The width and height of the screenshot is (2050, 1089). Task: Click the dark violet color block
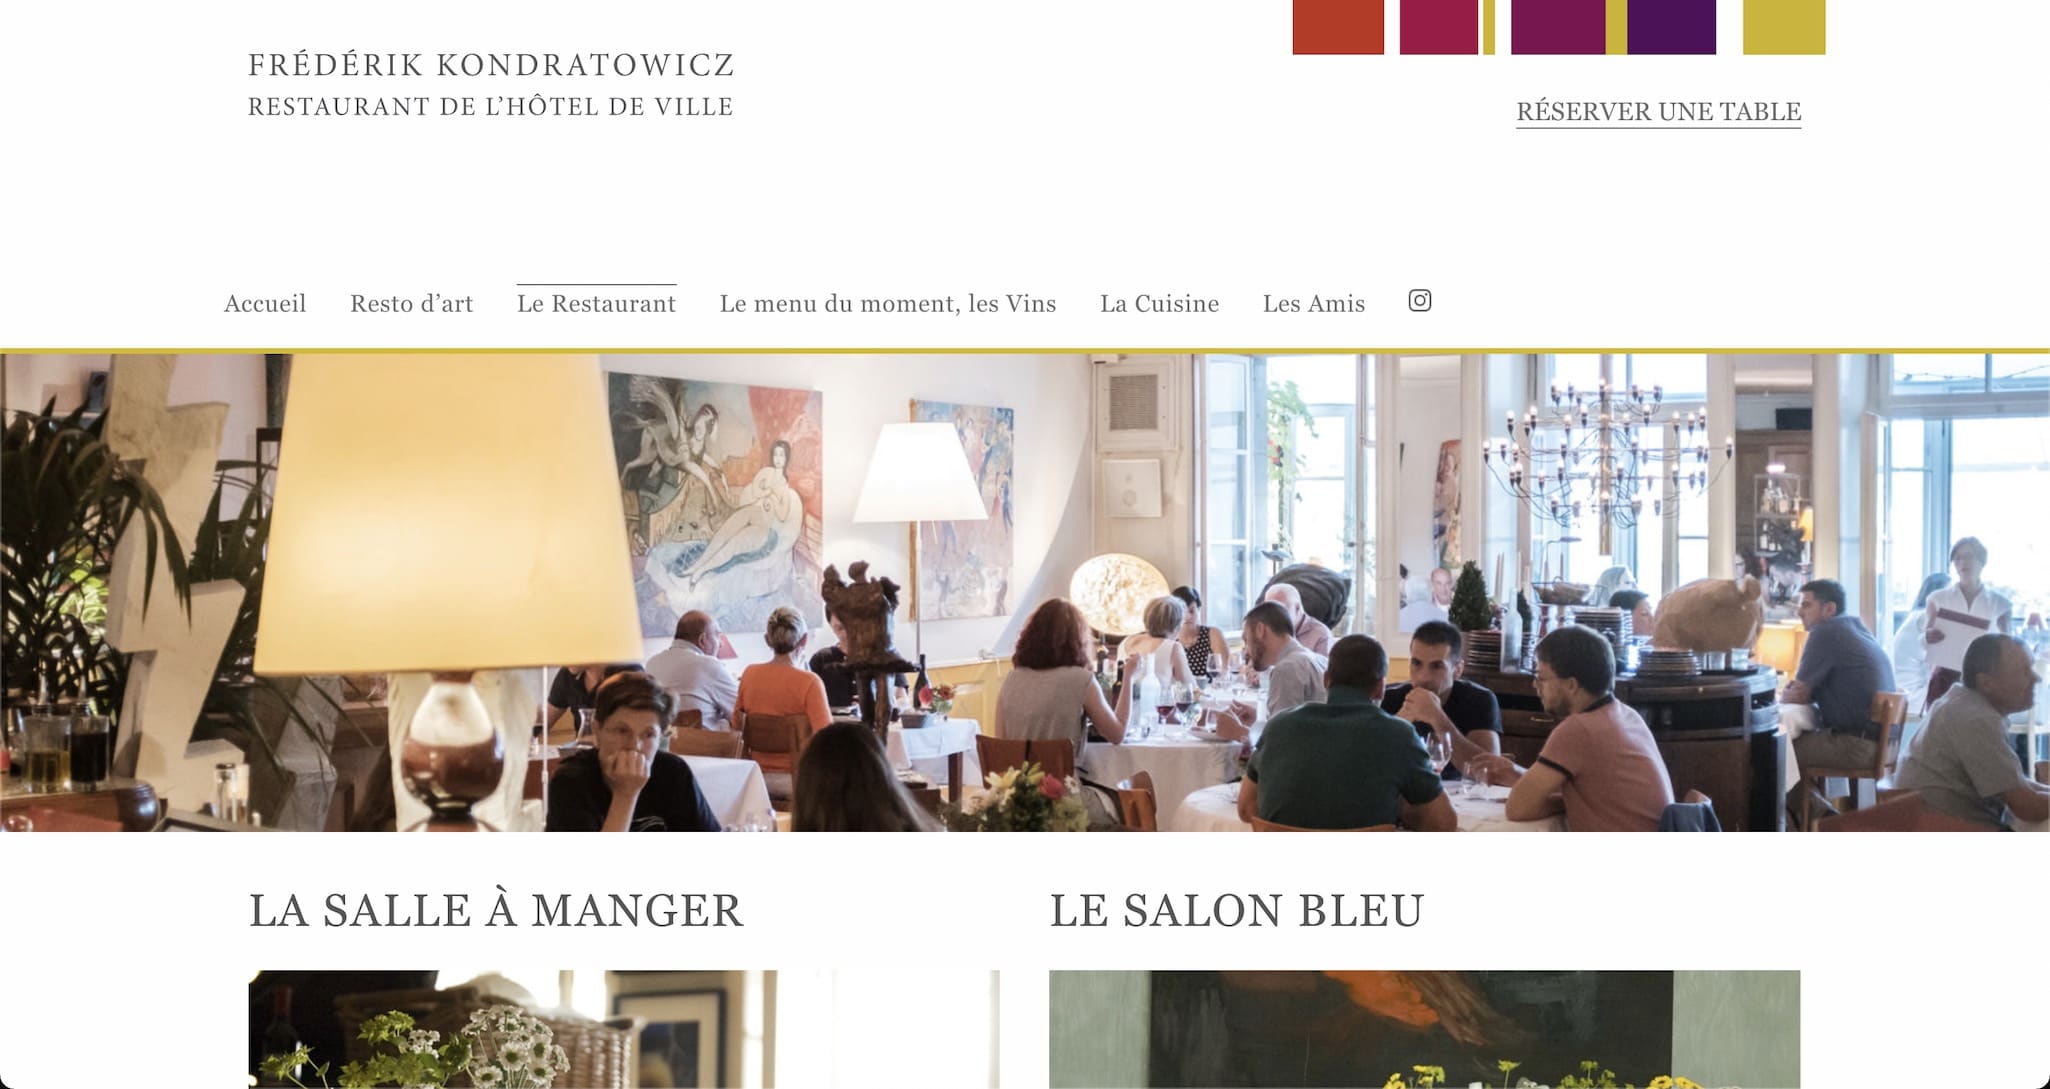coord(1671,27)
